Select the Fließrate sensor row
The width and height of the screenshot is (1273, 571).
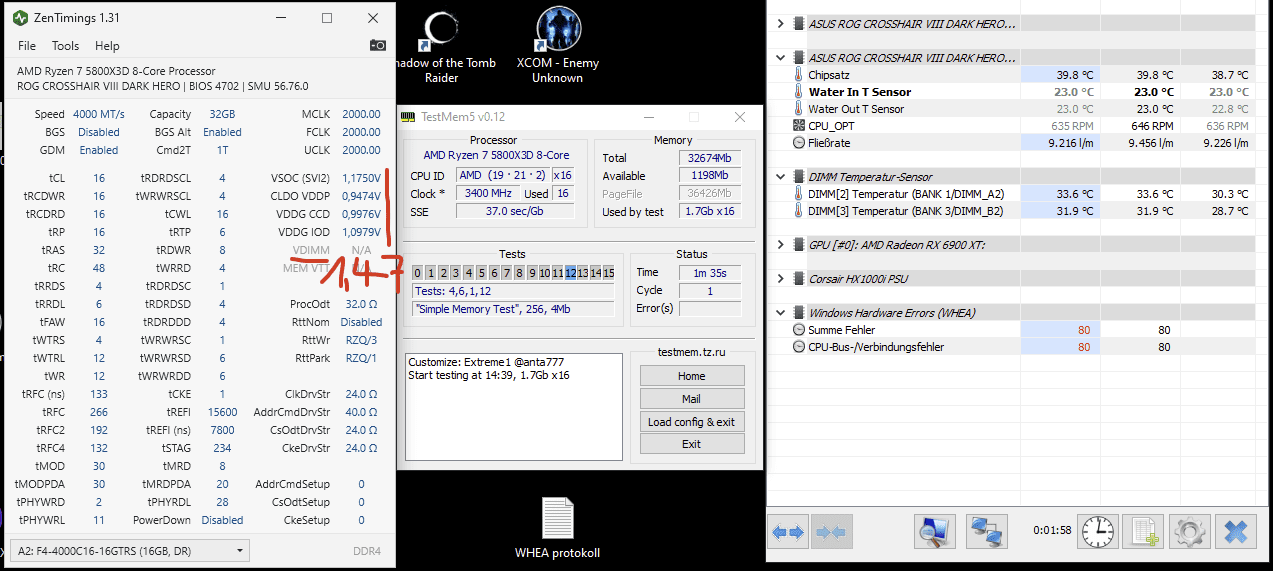click(1020, 143)
